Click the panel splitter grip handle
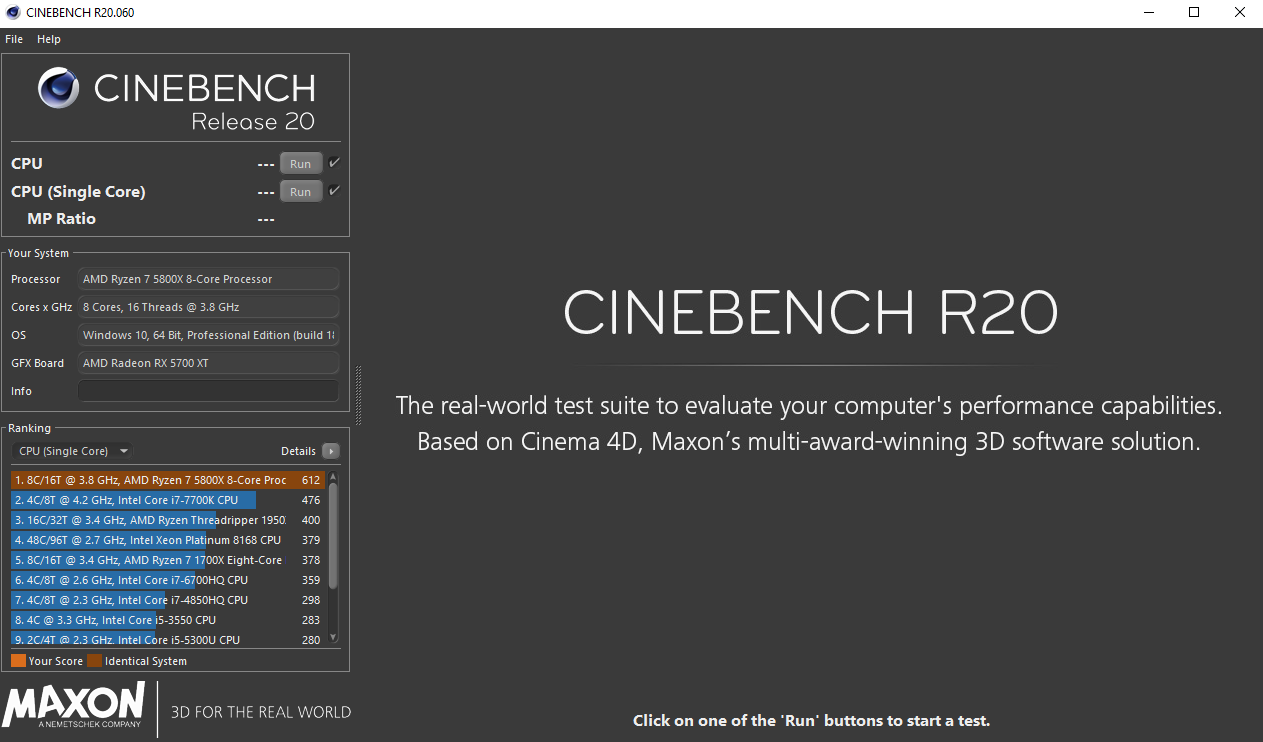The width and height of the screenshot is (1263, 742). (x=358, y=394)
